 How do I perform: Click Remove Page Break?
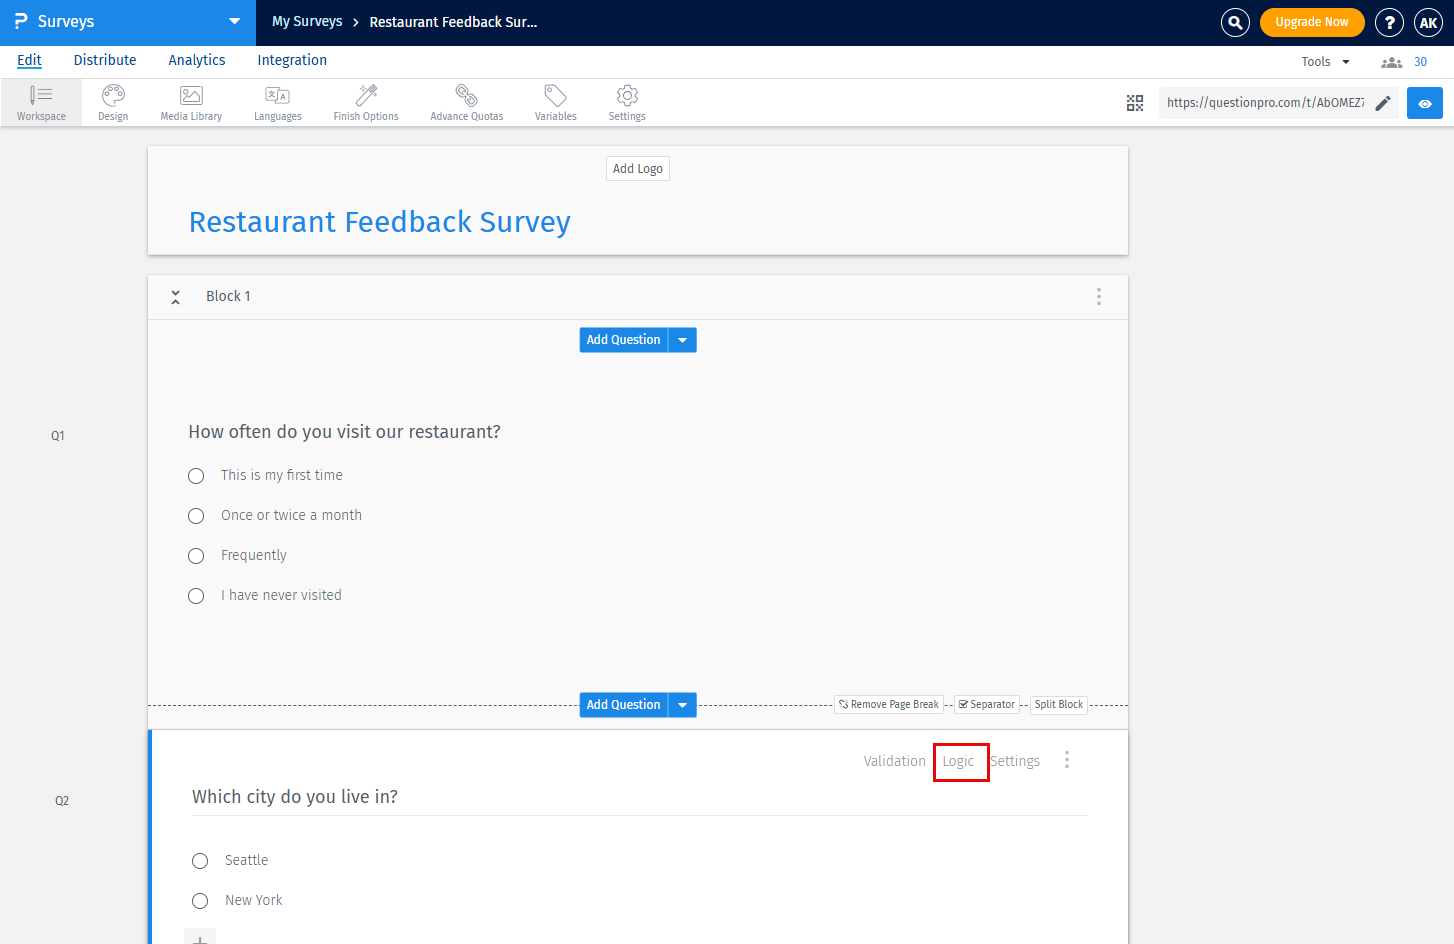[888, 704]
